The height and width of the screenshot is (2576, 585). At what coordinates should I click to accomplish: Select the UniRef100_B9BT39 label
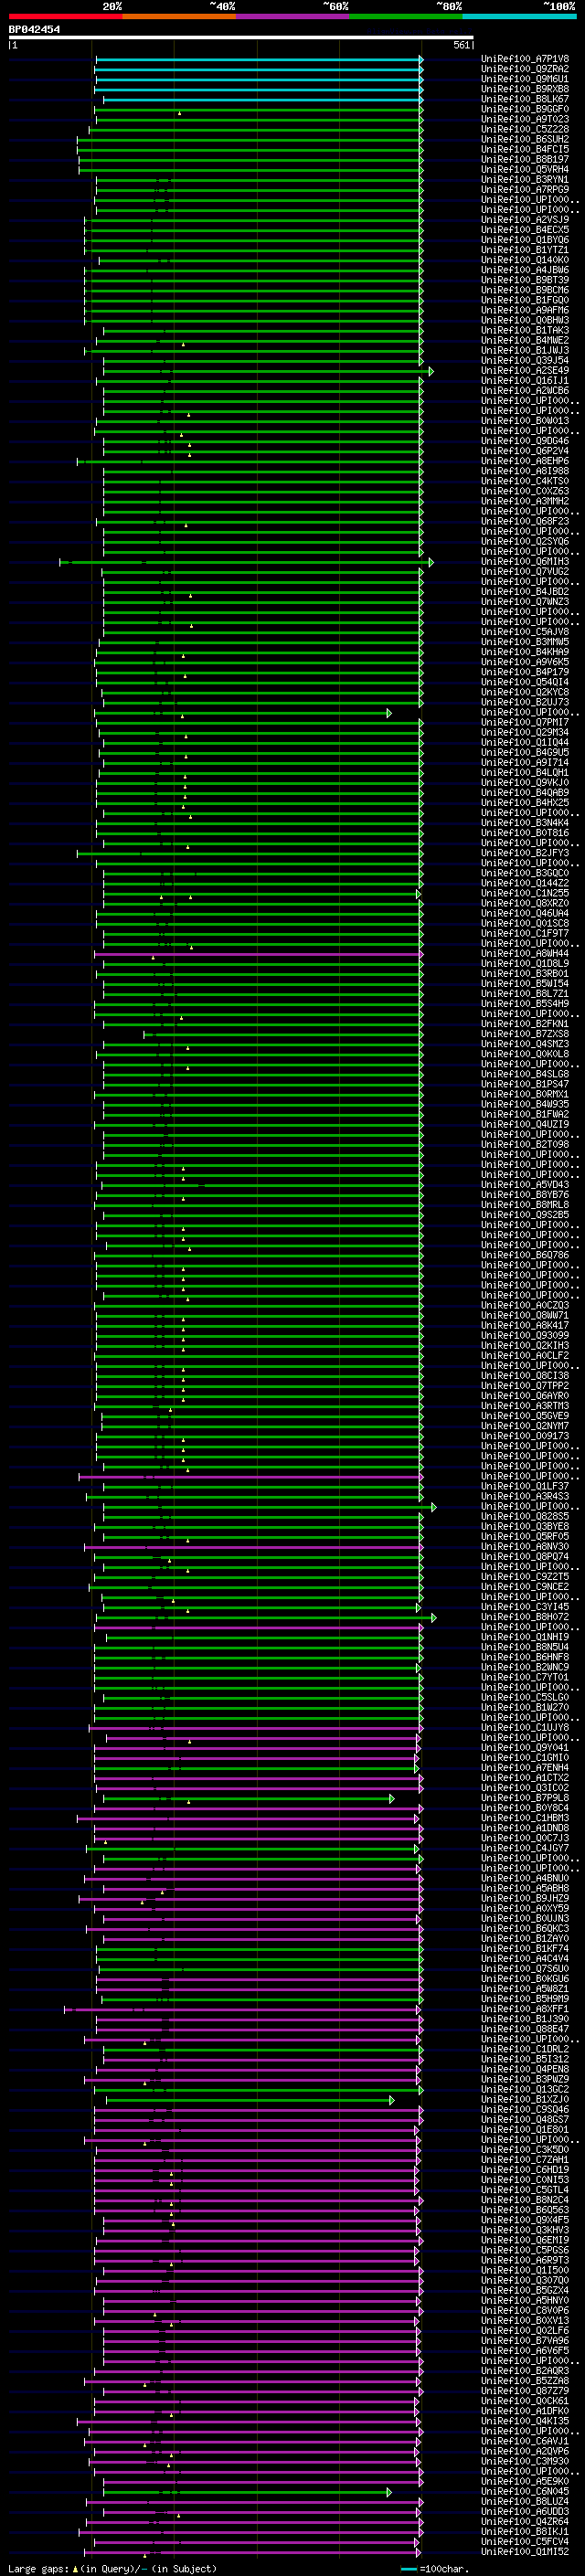pos(525,280)
